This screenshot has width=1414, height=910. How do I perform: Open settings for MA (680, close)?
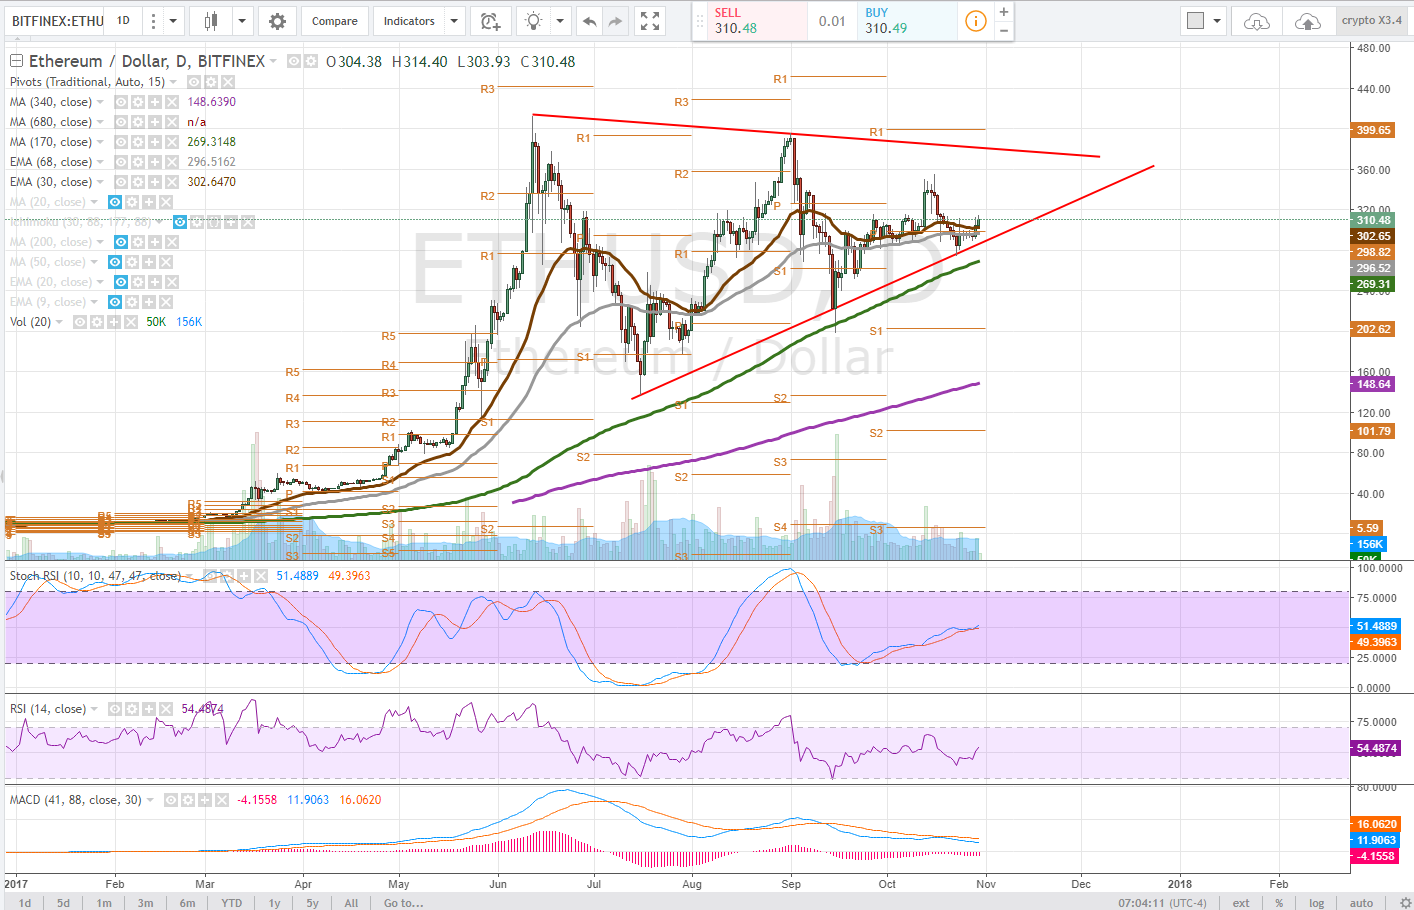[138, 122]
